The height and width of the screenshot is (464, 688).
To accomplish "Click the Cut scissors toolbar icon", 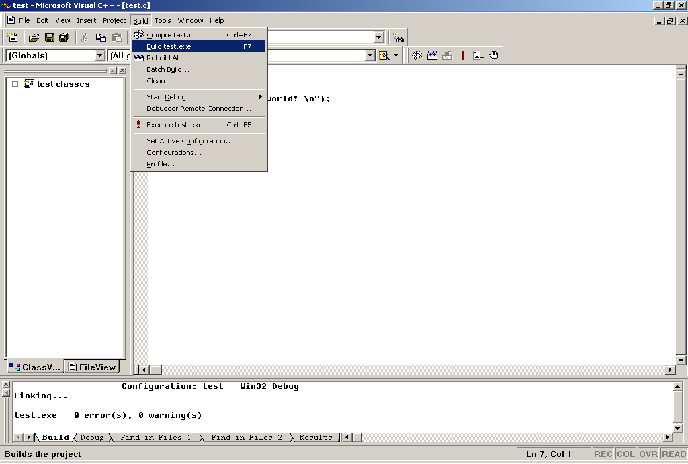I will tap(85, 38).
